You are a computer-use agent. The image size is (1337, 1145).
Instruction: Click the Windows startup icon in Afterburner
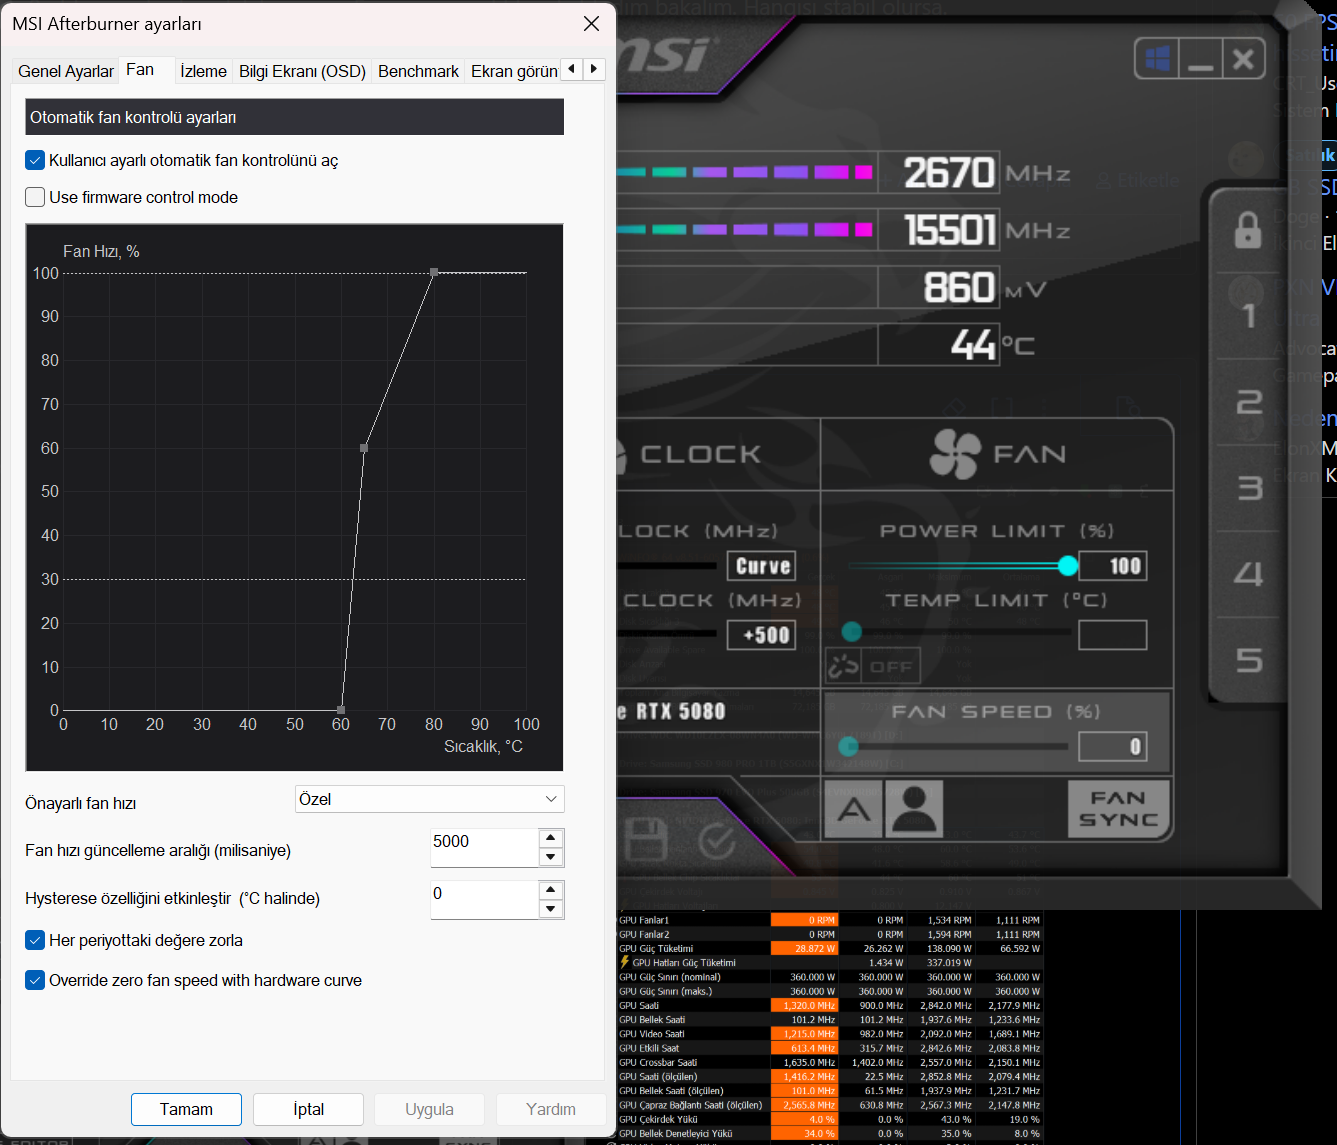(x=1157, y=59)
